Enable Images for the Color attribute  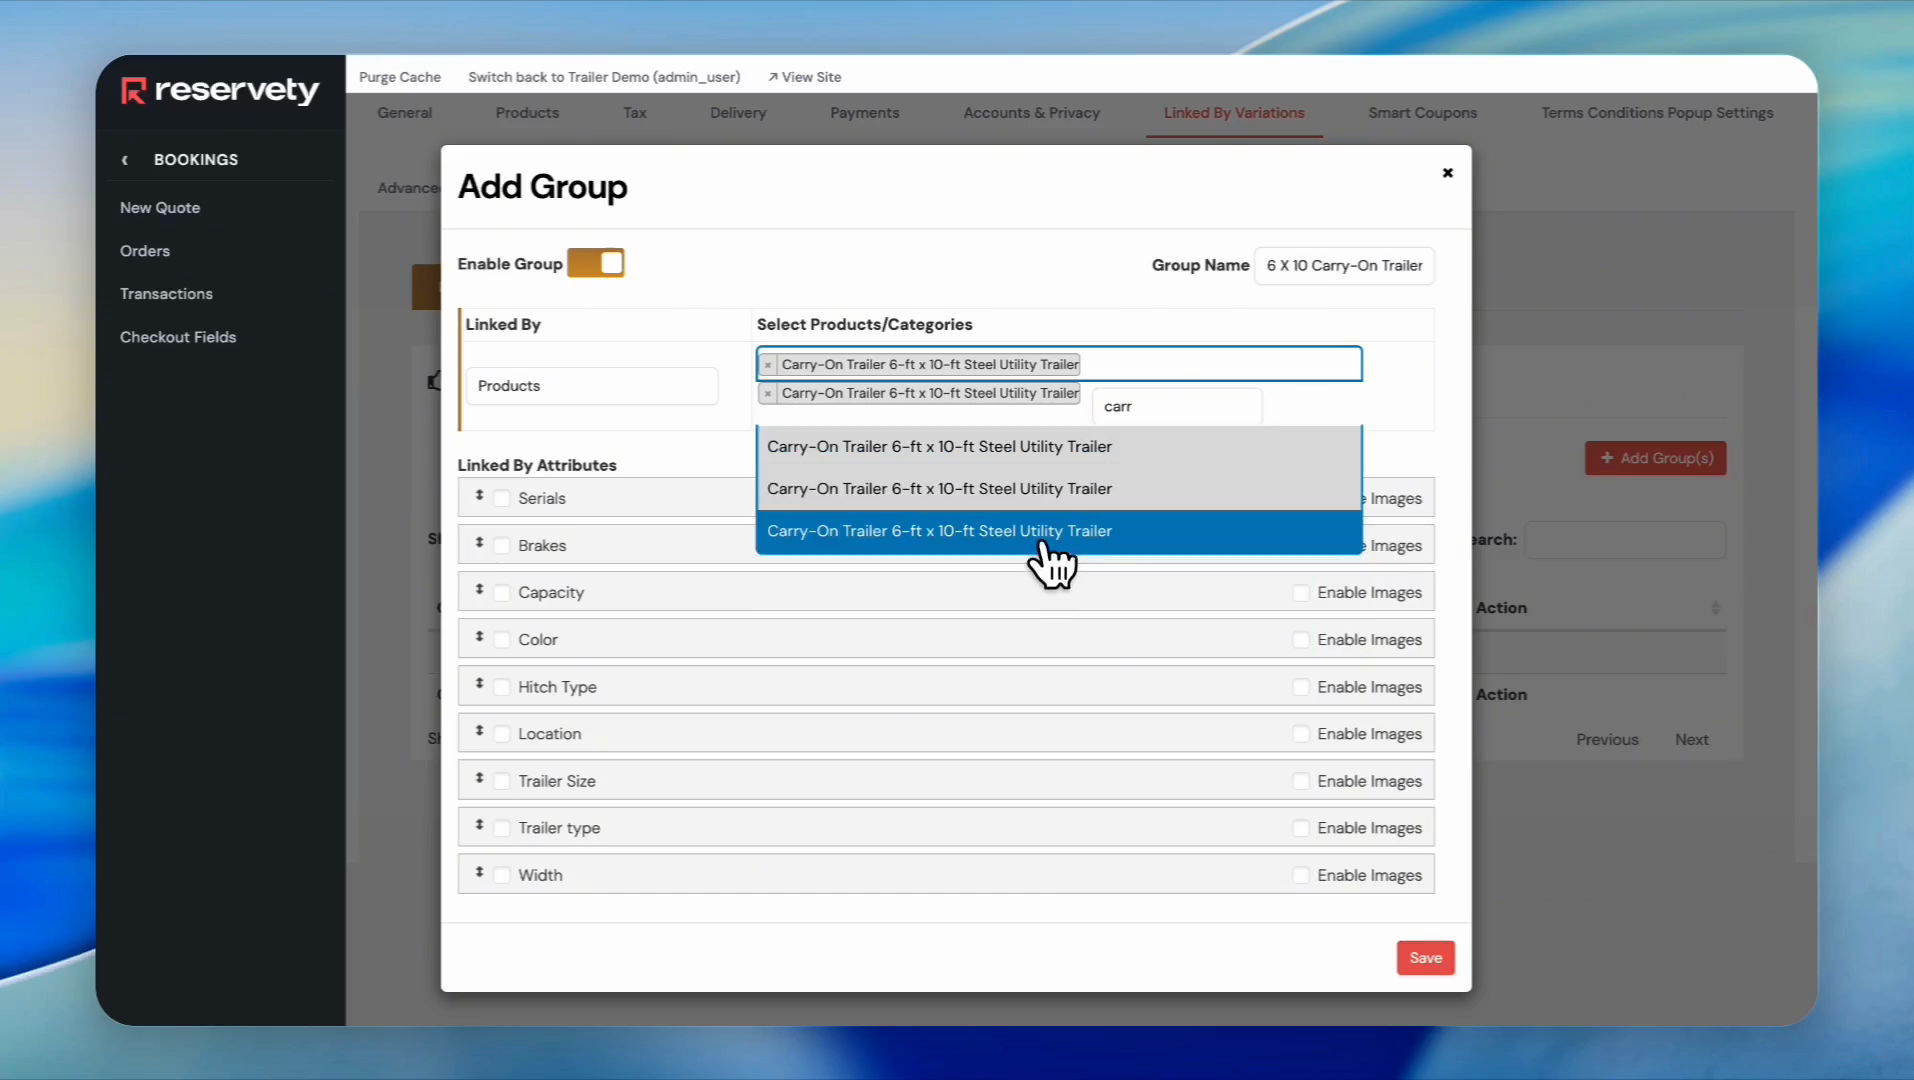coord(1301,640)
